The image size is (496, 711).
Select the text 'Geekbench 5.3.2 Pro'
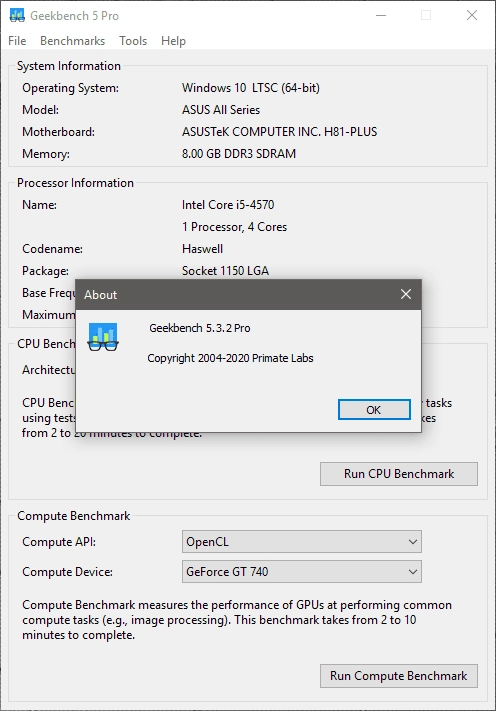pyautogui.click(x=199, y=328)
